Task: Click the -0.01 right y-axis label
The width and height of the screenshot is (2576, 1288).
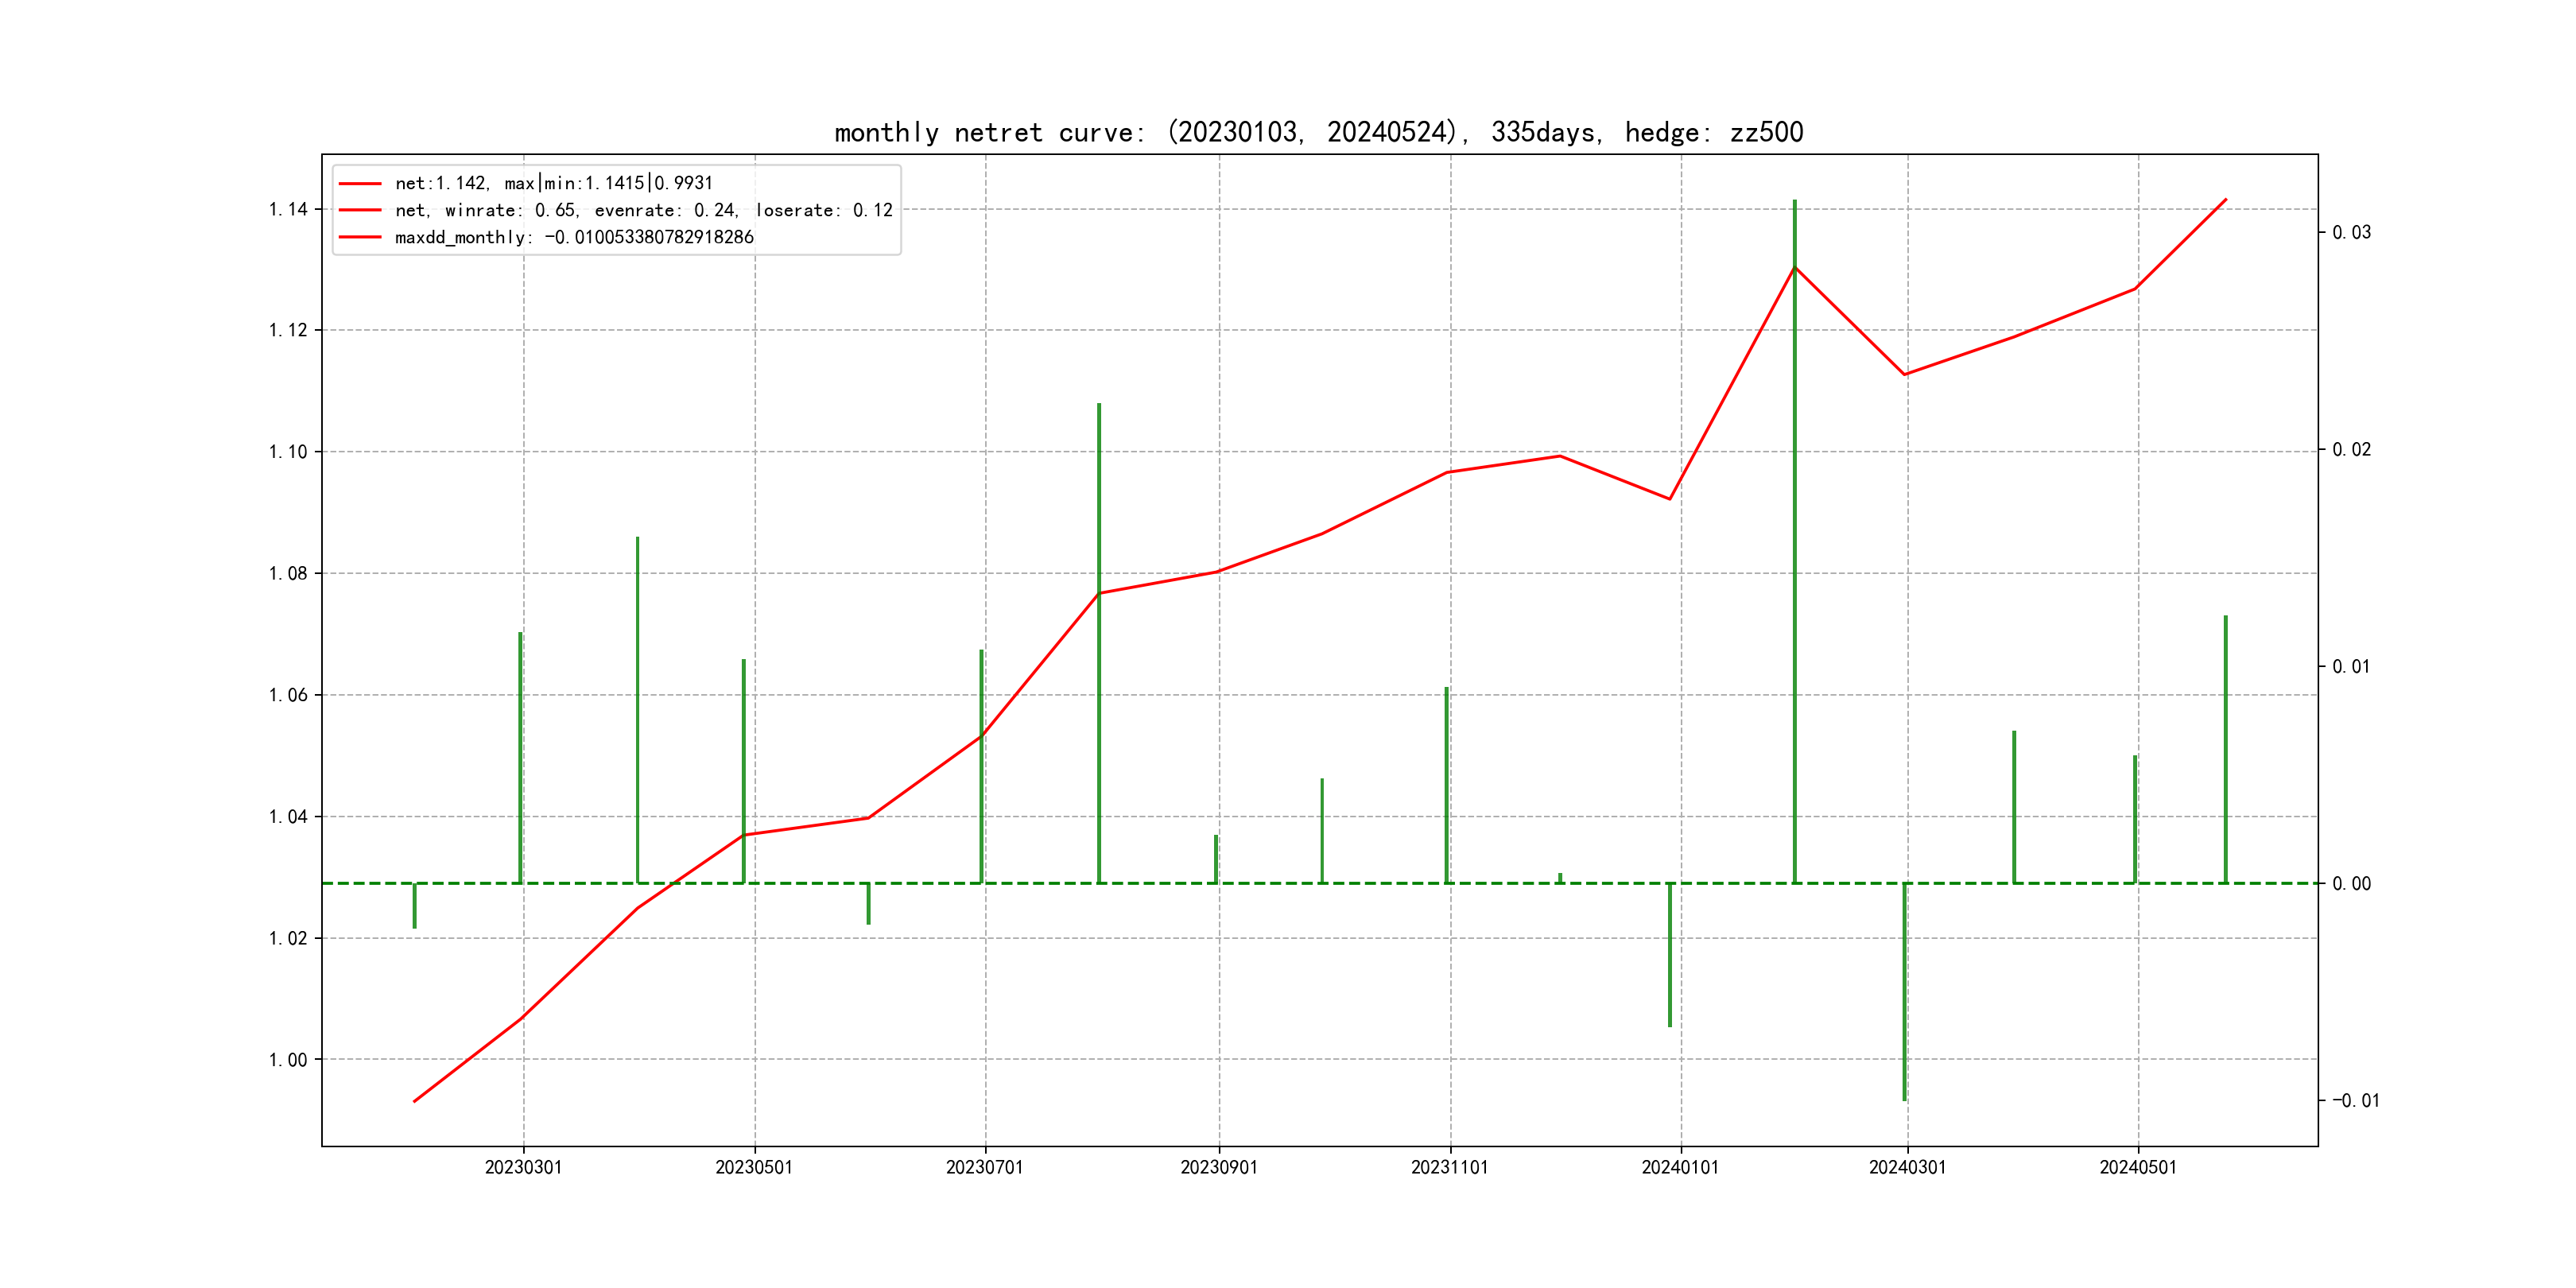Action: pos(2355,1100)
